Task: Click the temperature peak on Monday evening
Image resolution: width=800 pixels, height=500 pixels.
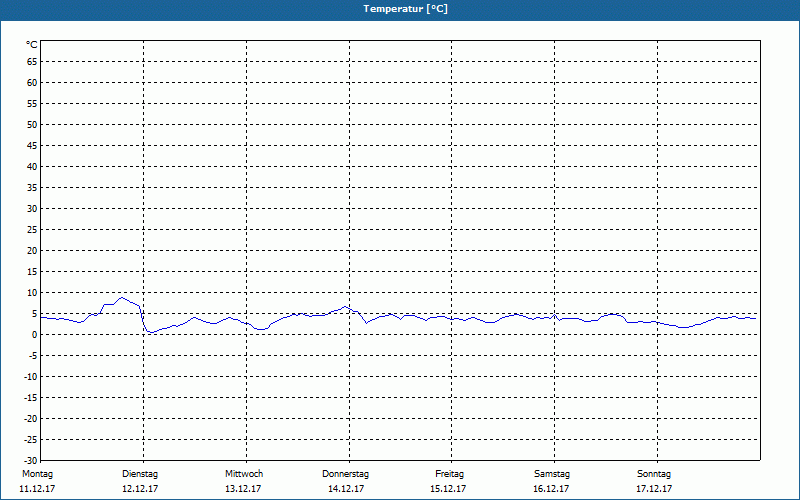Action: (x=121, y=297)
